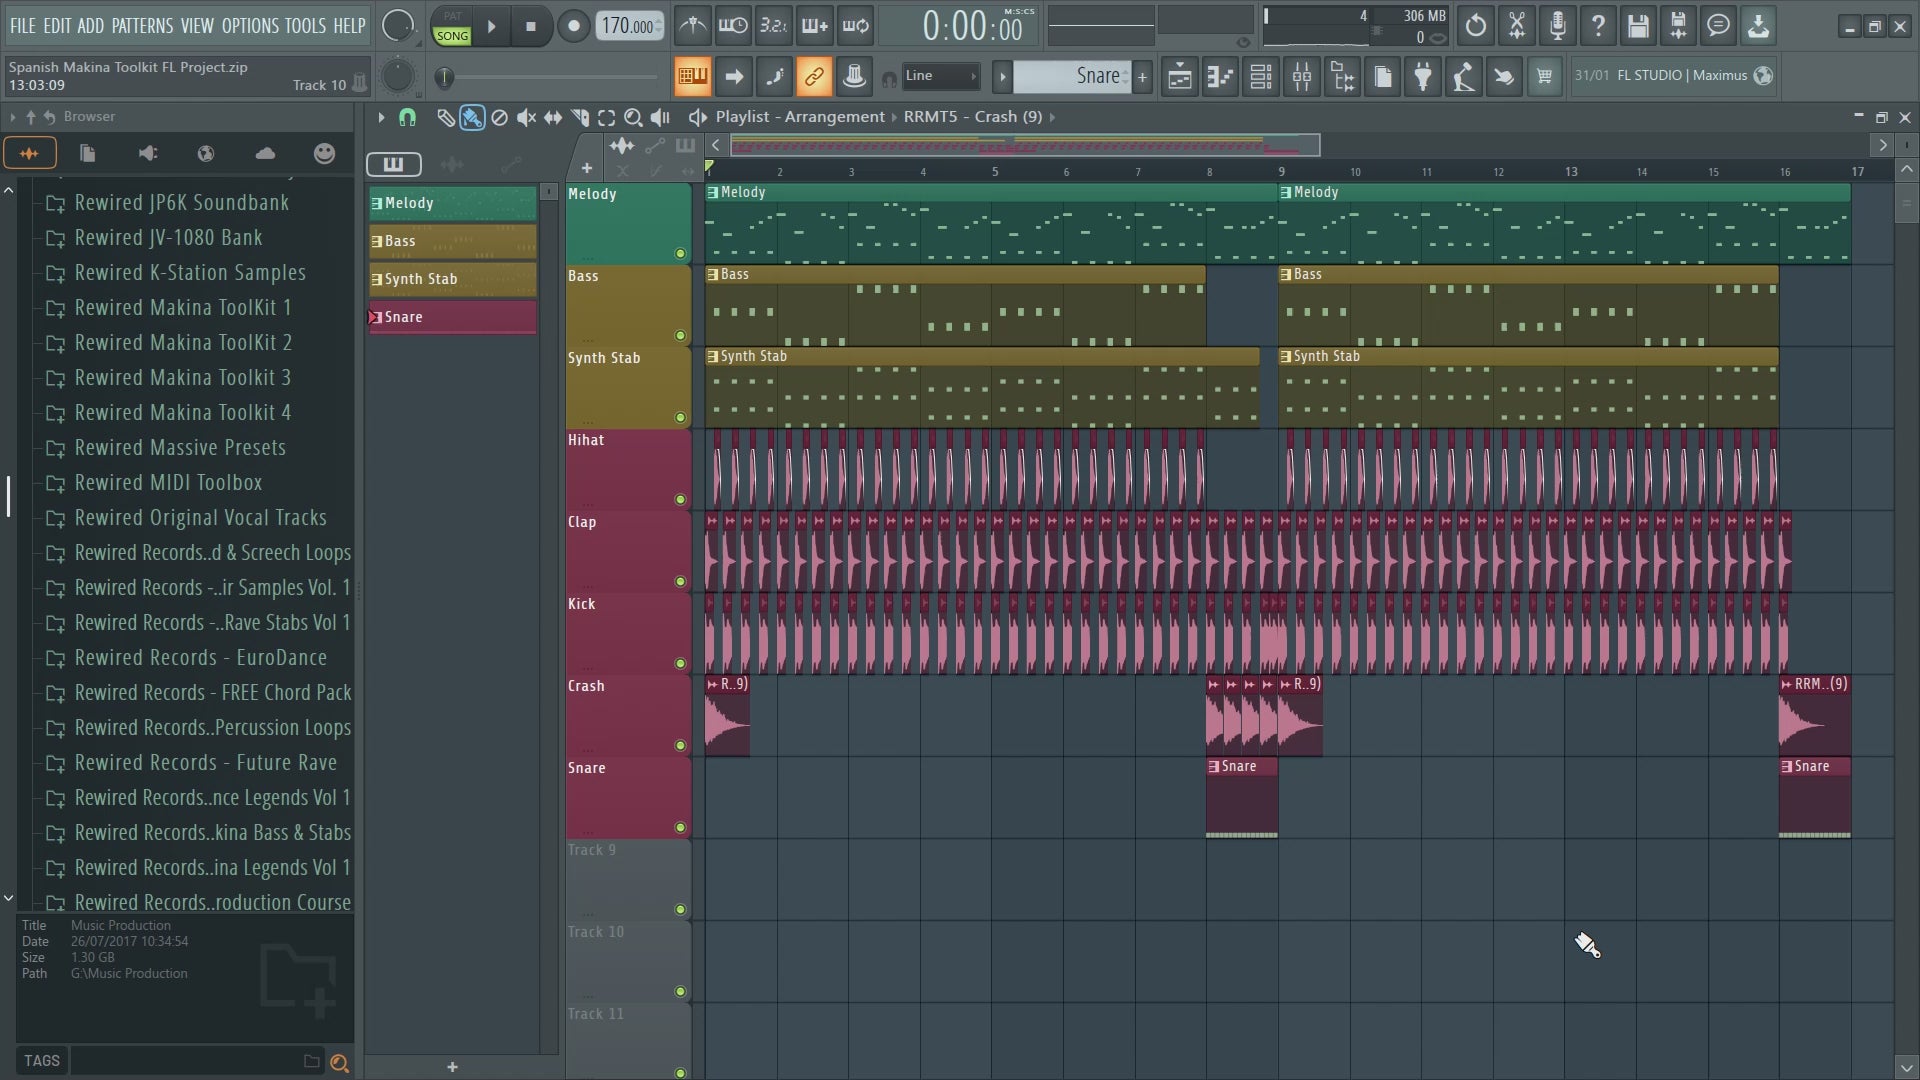1920x1080 pixels.
Task: Expand Rewired MIDI Toolbox folder
Action: 168,483
